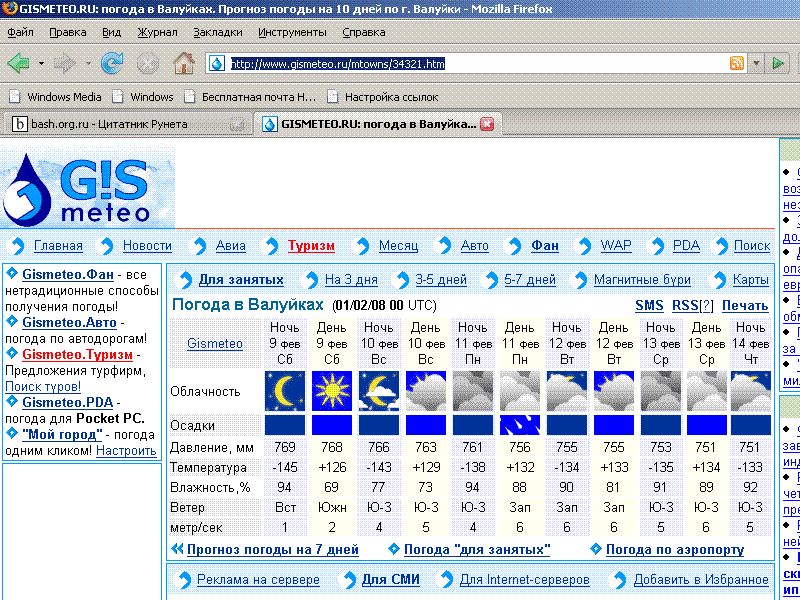Select the На 3 дня forecast
Viewport: 800px width, 600px height.
coord(351,280)
